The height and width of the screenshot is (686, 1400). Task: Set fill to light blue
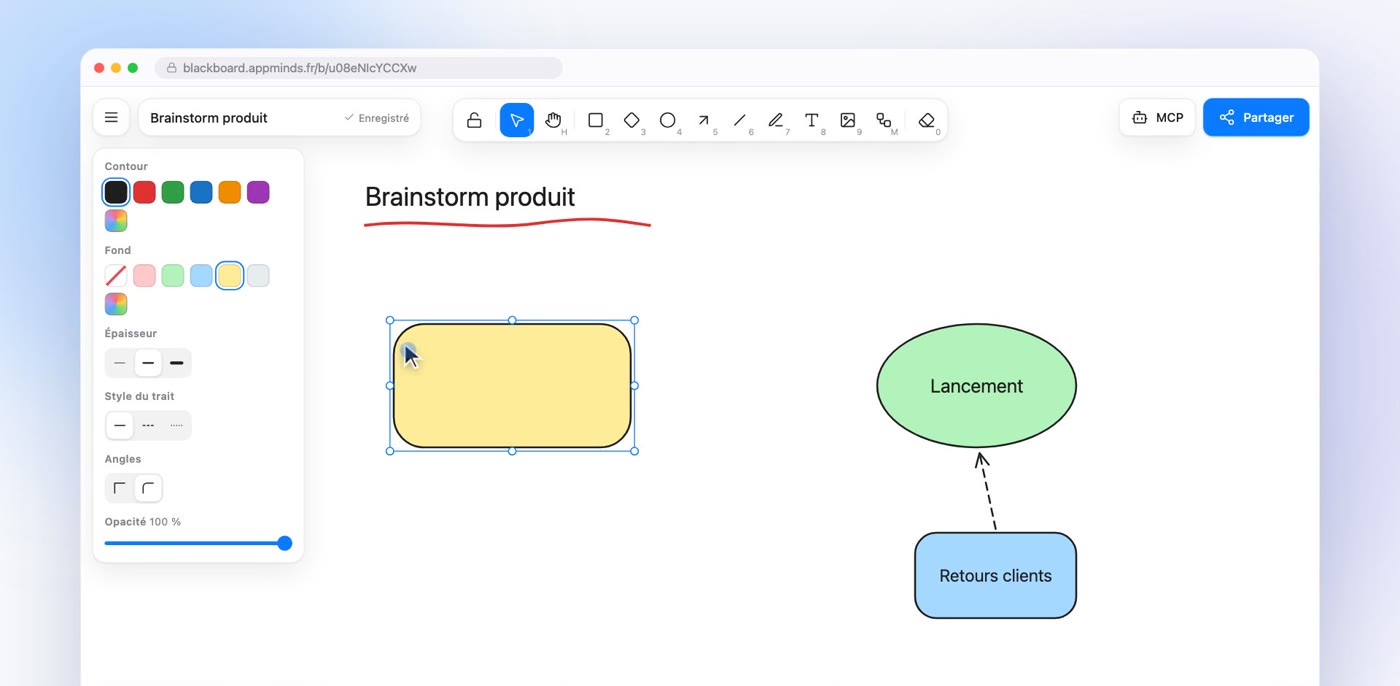[x=201, y=276]
